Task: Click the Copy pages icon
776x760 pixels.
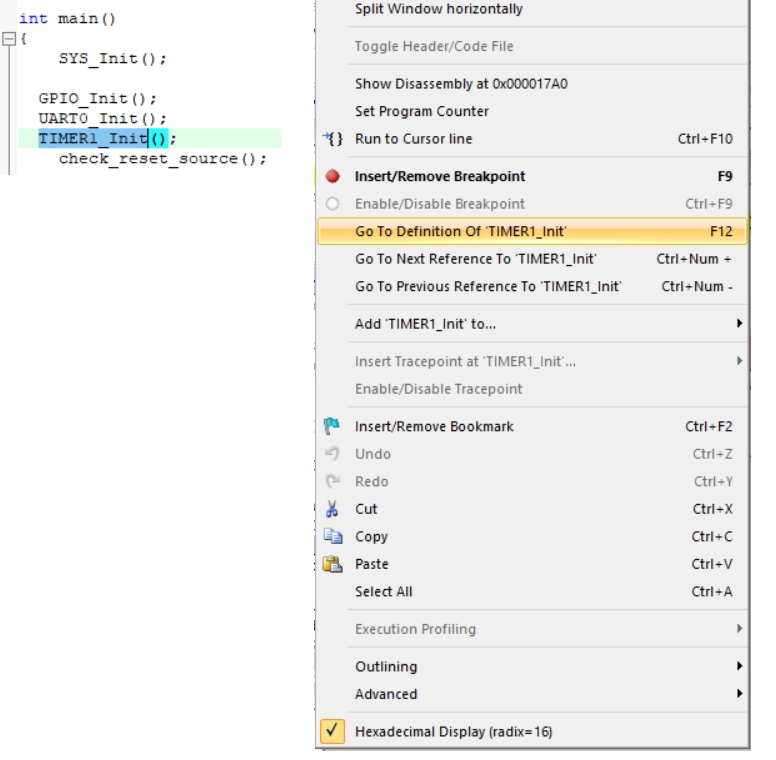Action: 333,536
